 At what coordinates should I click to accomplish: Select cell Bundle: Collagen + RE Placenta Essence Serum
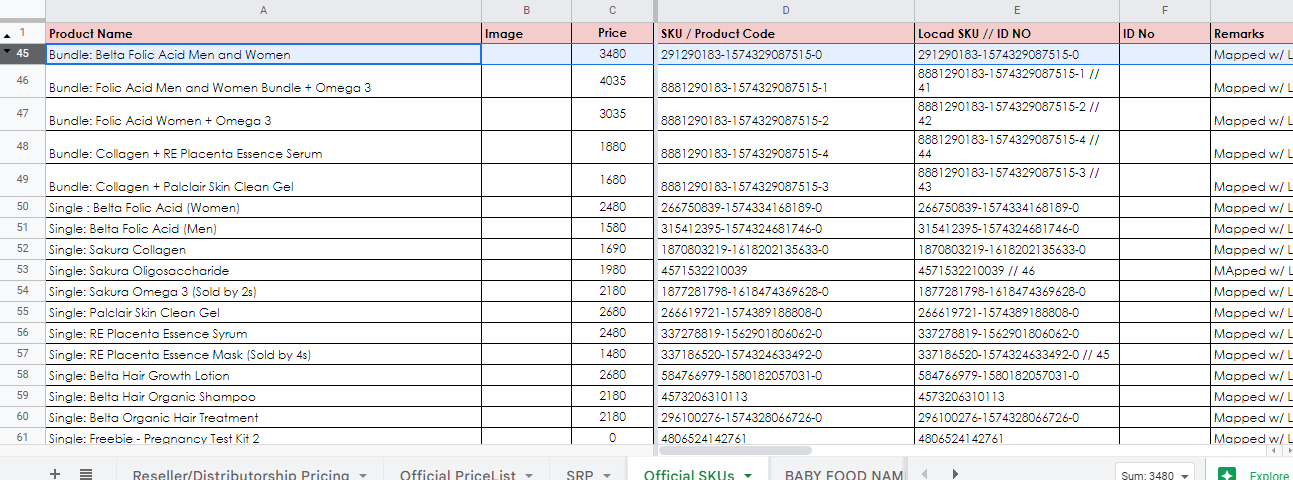pyautogui.click(x=263, y=147)
